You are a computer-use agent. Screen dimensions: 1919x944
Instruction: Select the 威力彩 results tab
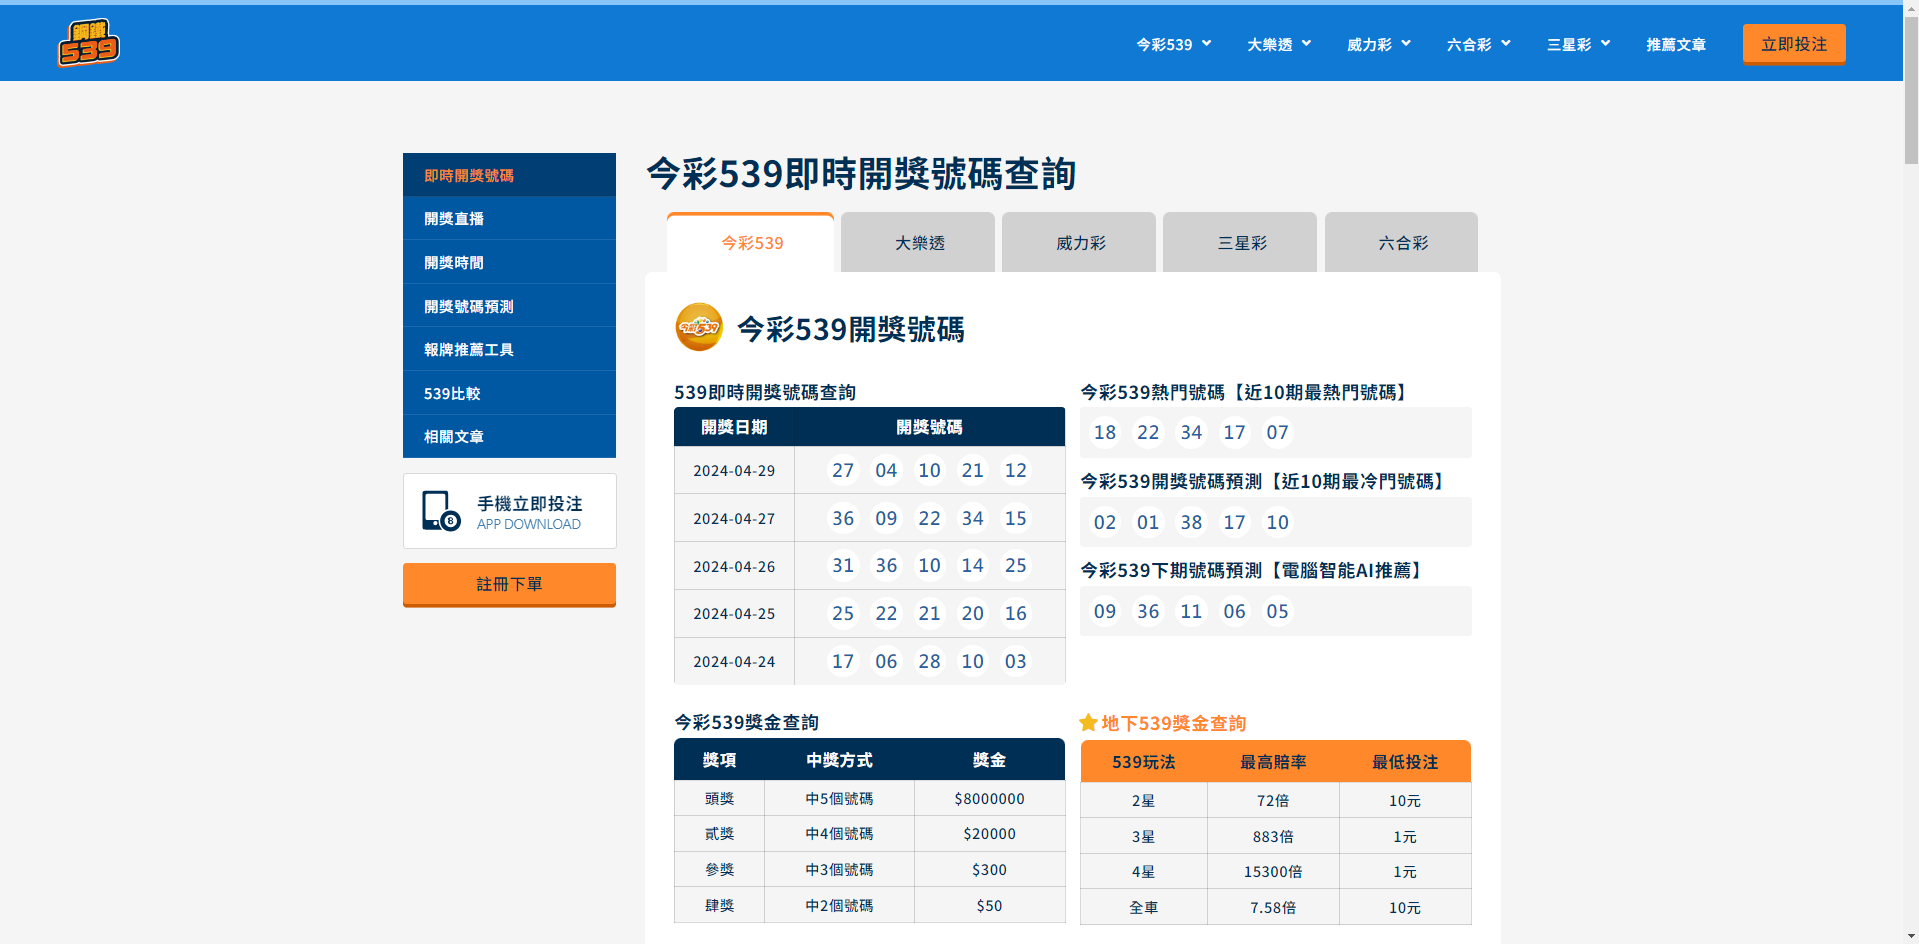tap(1080, 243)
